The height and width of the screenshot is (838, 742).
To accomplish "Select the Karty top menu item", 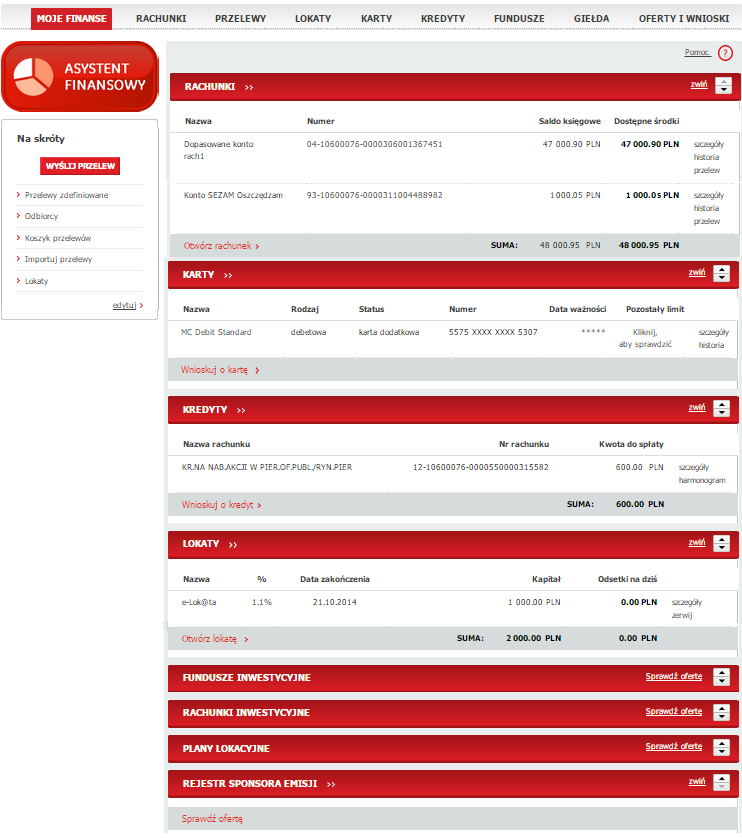I will pyautogui.click(x=376, y=19).
